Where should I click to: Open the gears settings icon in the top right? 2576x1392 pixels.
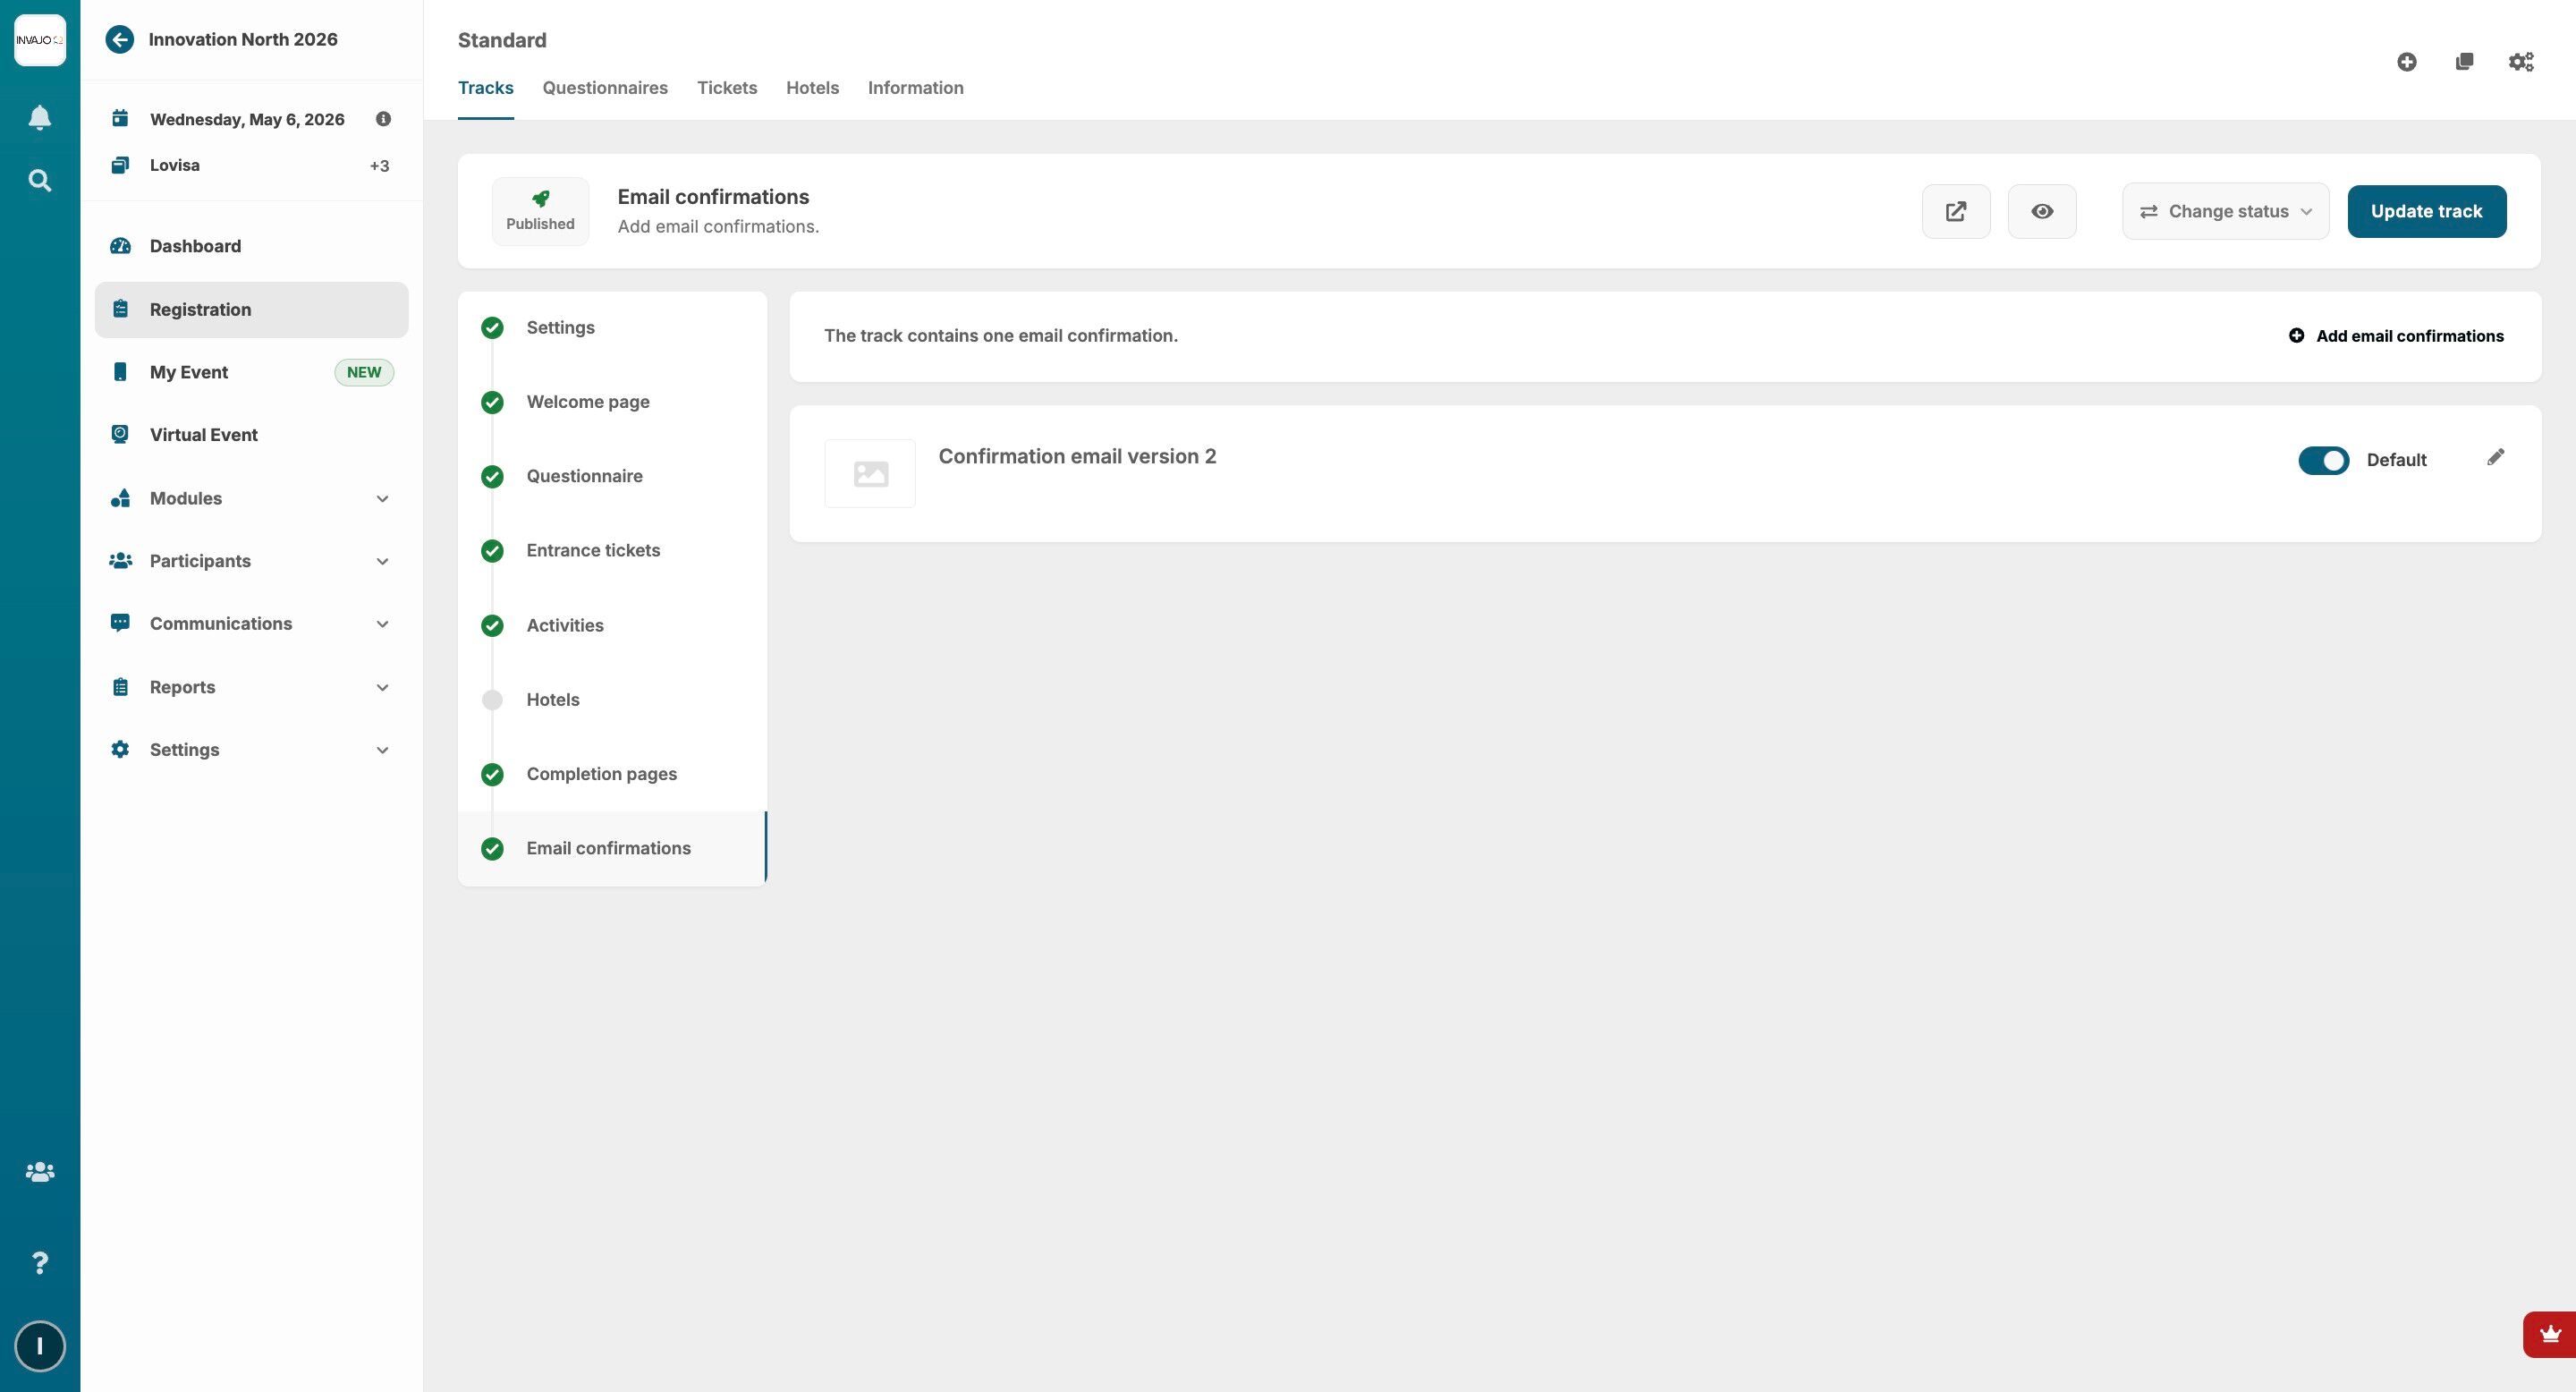coord(2521,62)
